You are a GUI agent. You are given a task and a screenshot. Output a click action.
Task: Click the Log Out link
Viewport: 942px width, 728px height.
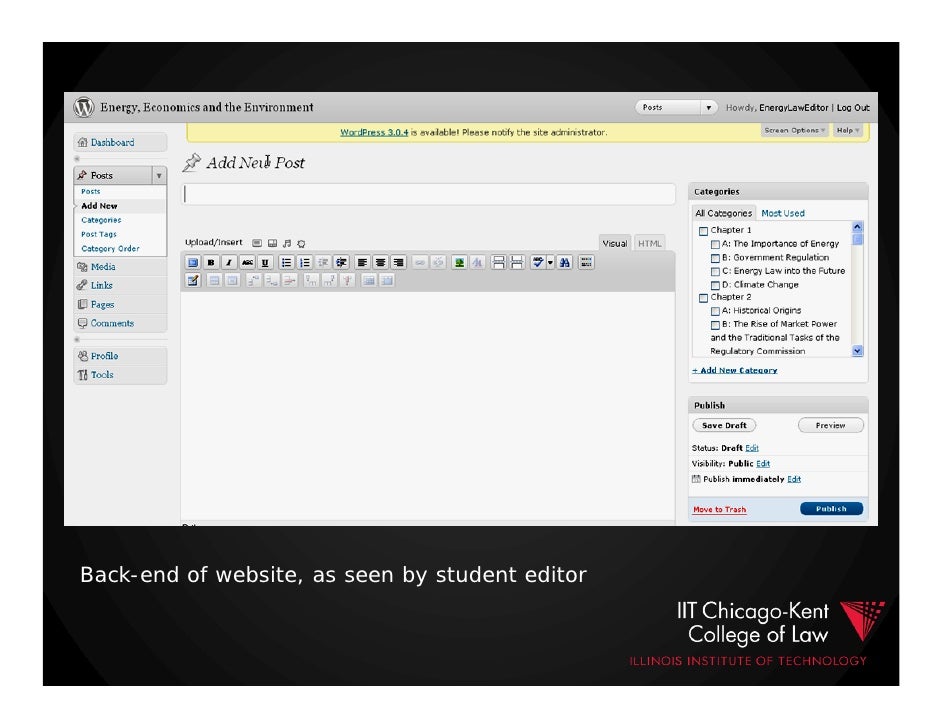click(x=853, y=108)
